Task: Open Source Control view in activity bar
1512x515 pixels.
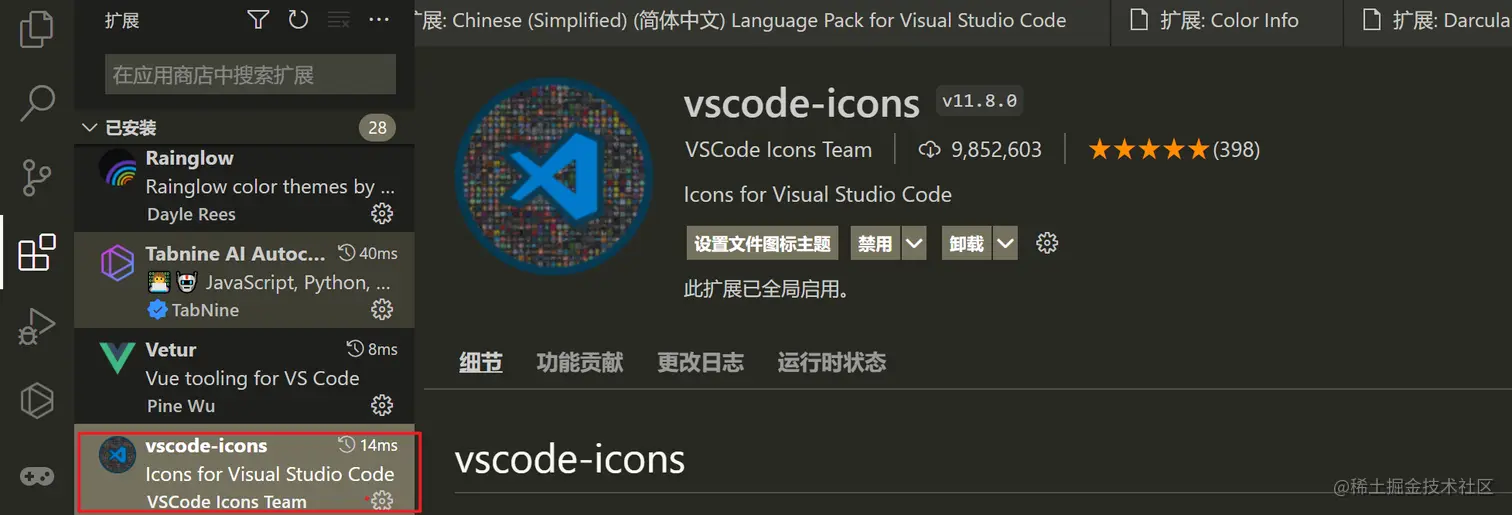Action: [37, 177]
